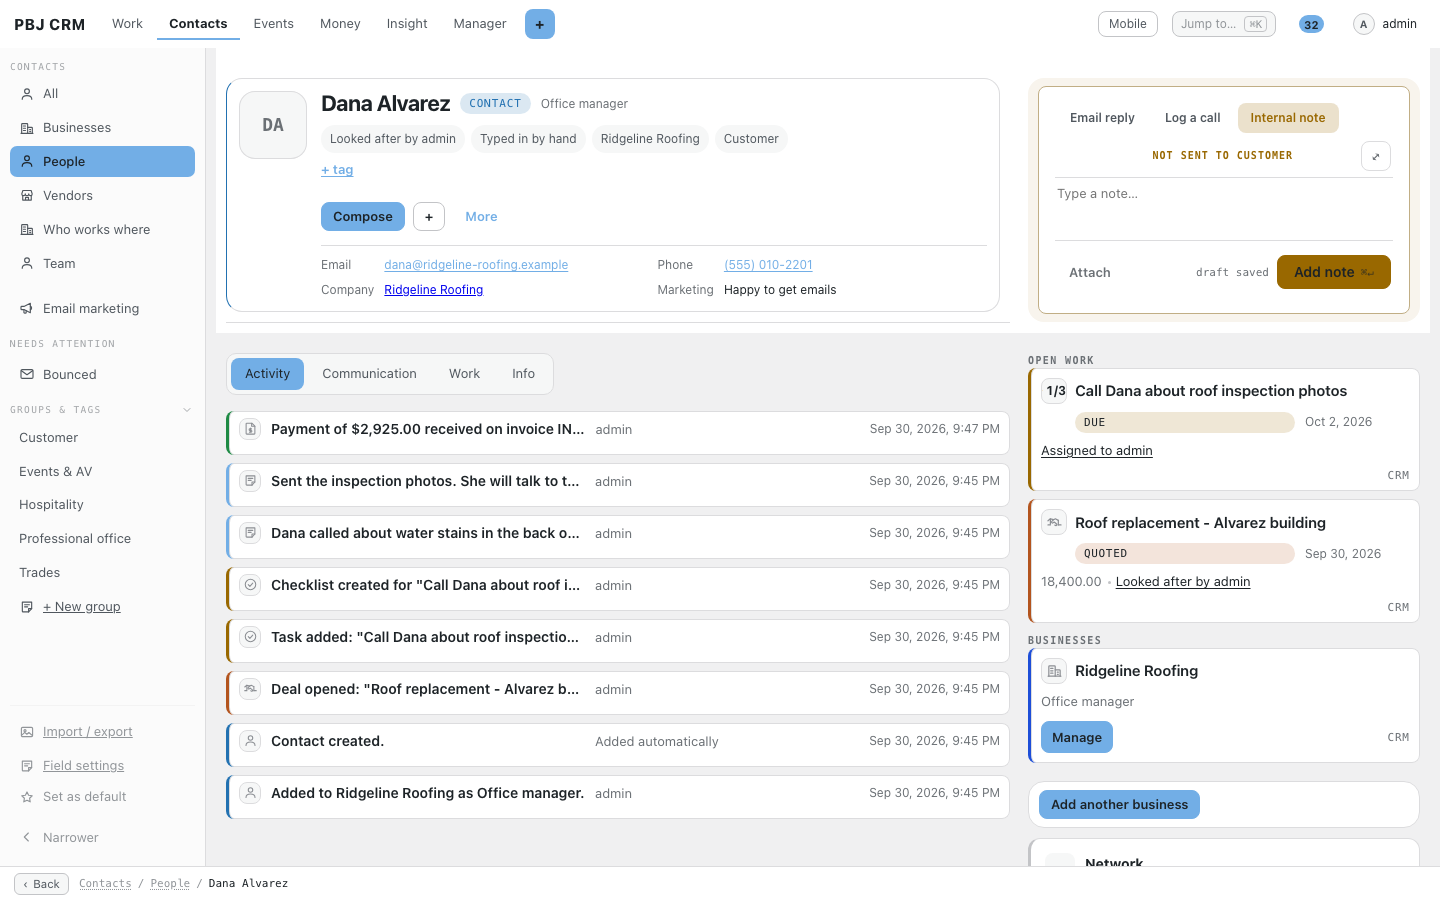This screenshot has height=900, width=1440.
Task: Click the blue plus quick-add button in top bar
Action: click(539, 24)
